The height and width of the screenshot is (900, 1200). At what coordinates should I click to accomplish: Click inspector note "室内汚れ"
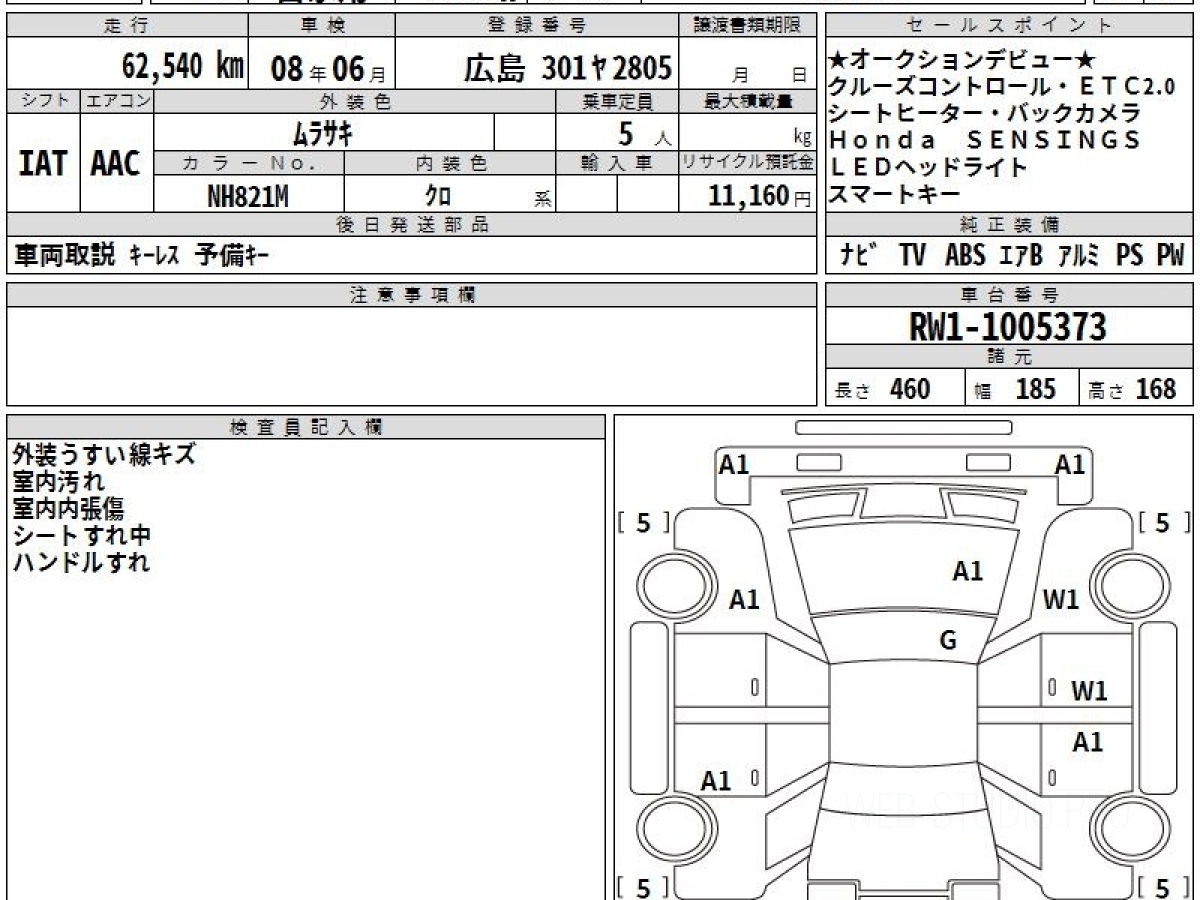[58, 482]
